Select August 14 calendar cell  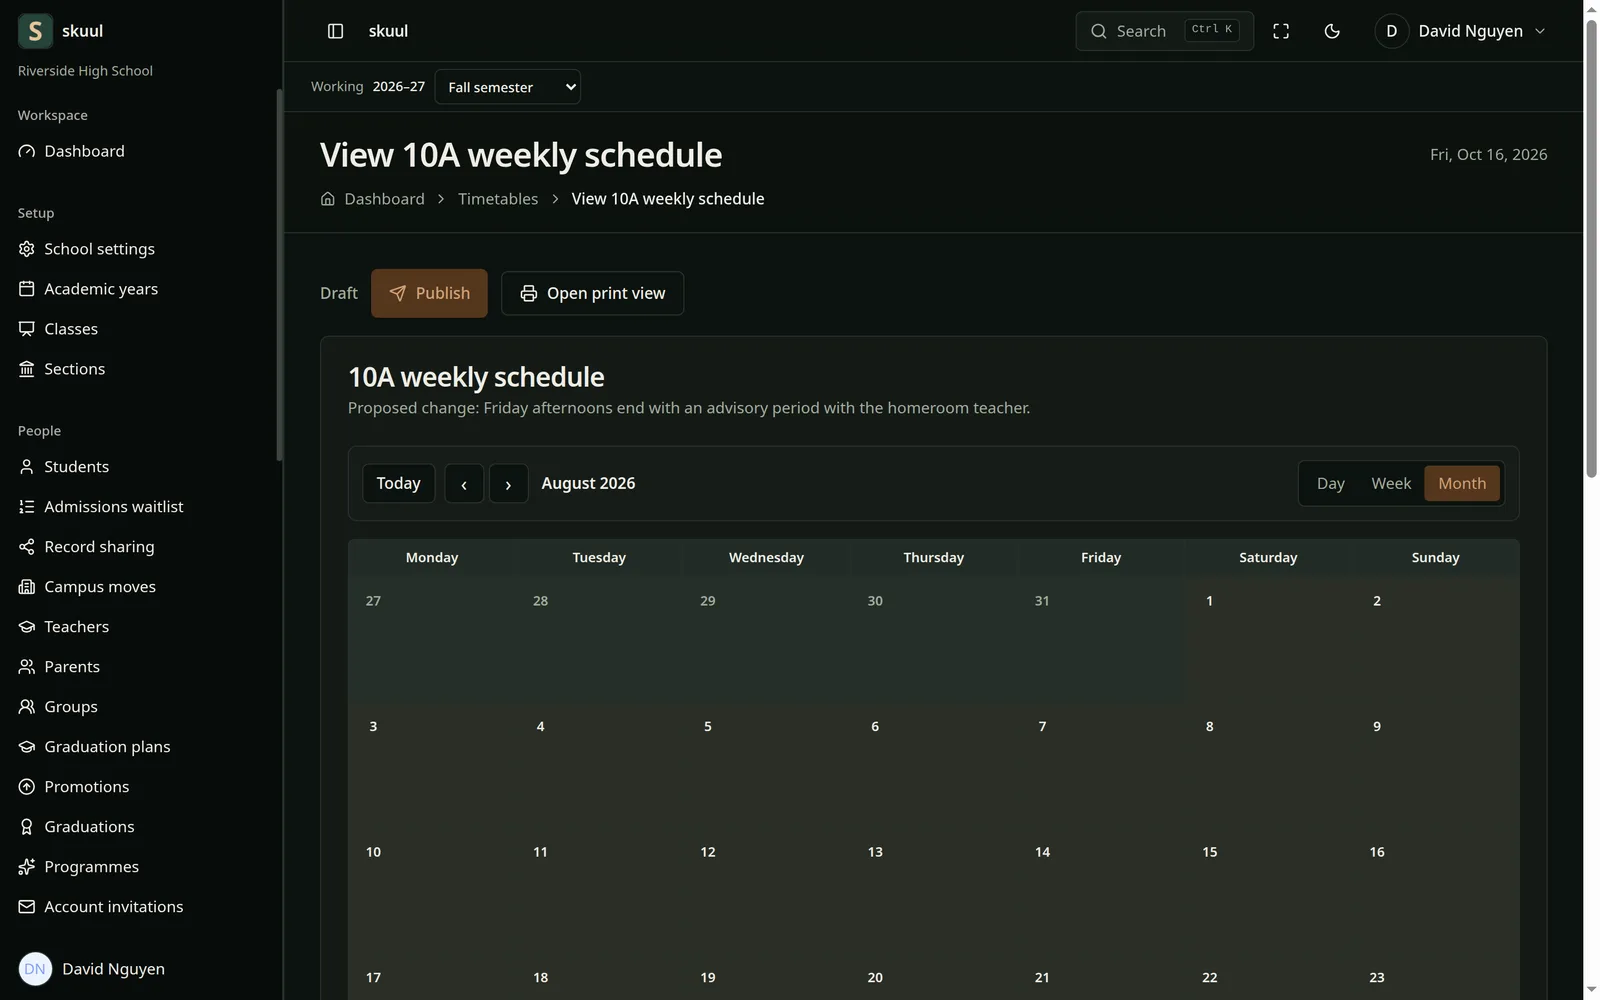tap(1101, 891)
